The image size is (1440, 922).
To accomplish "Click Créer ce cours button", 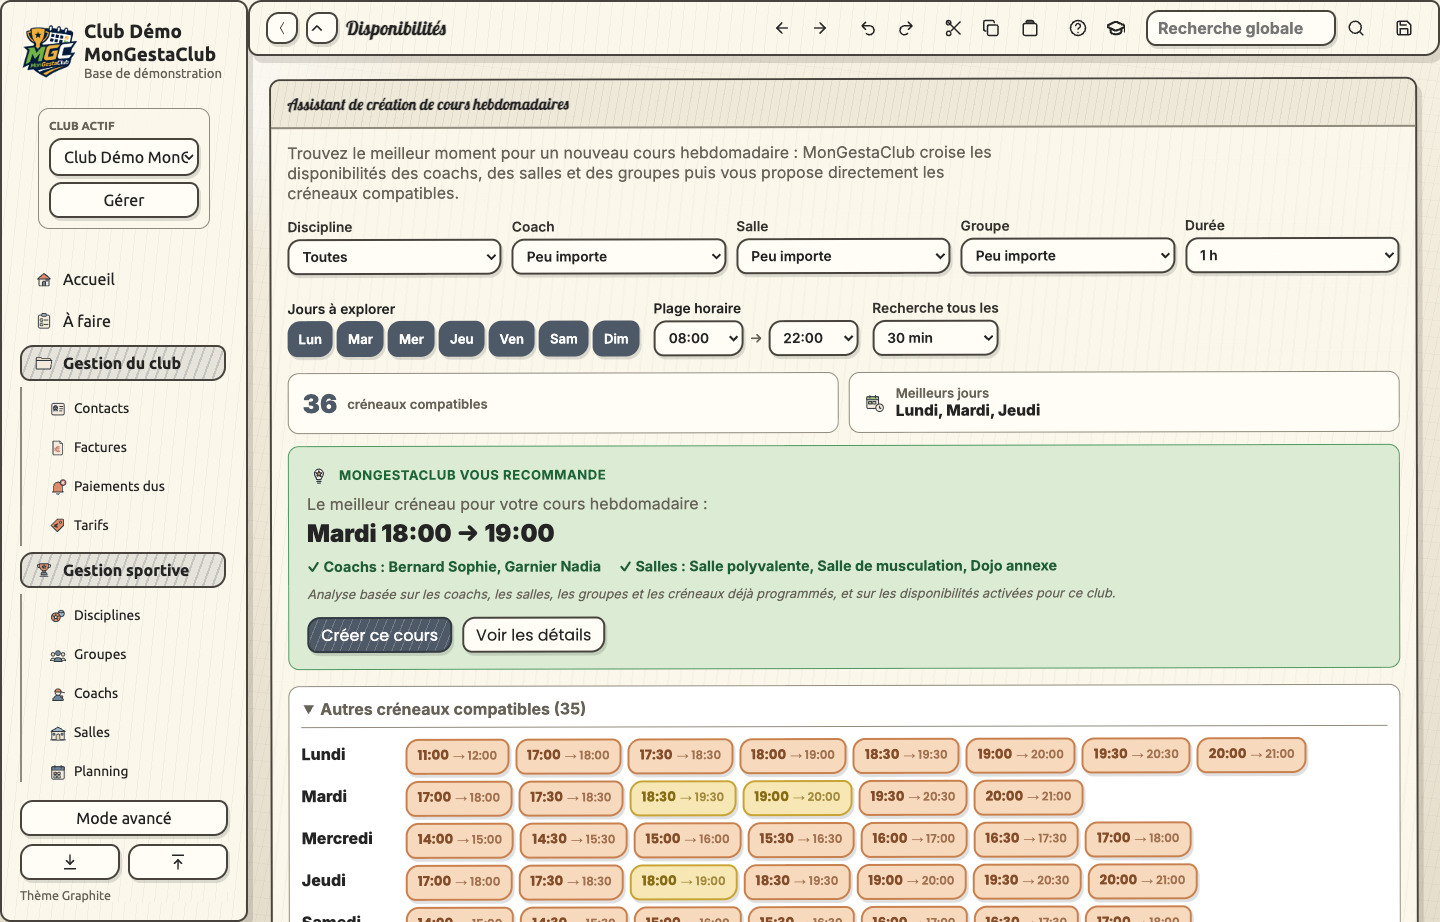I will click(380, 635).
